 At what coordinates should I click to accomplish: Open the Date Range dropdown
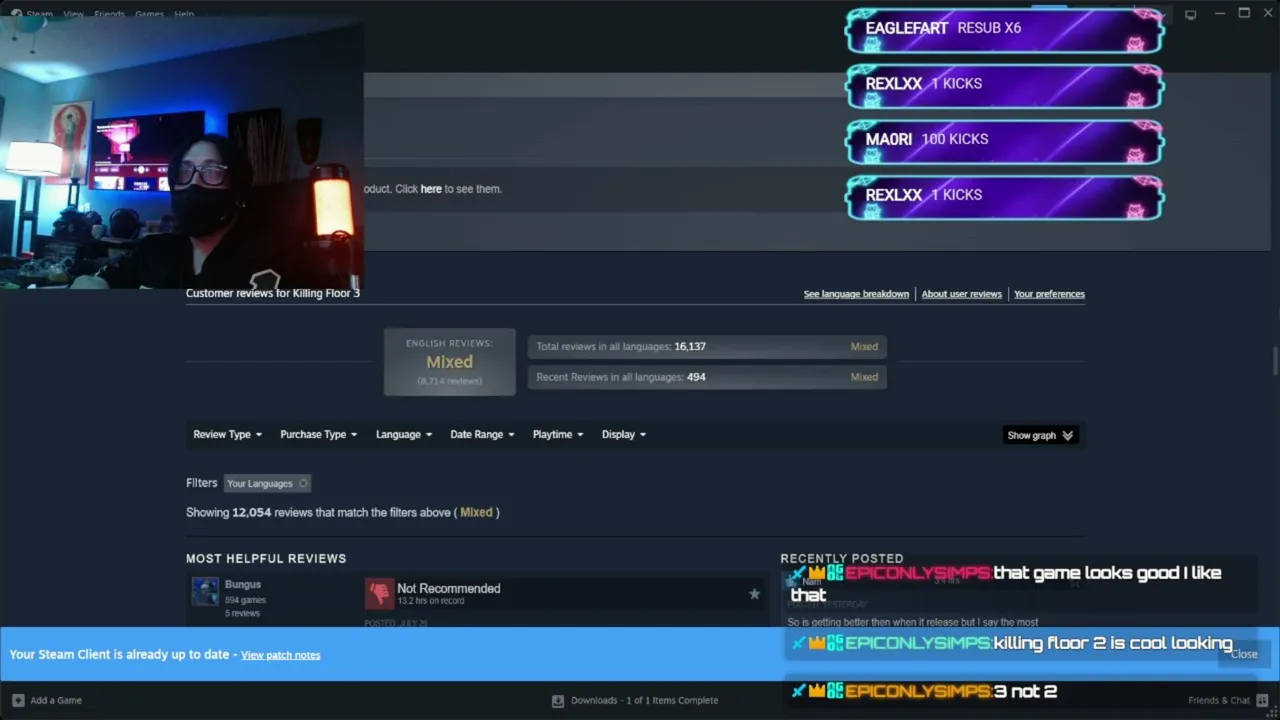[482, 435]
